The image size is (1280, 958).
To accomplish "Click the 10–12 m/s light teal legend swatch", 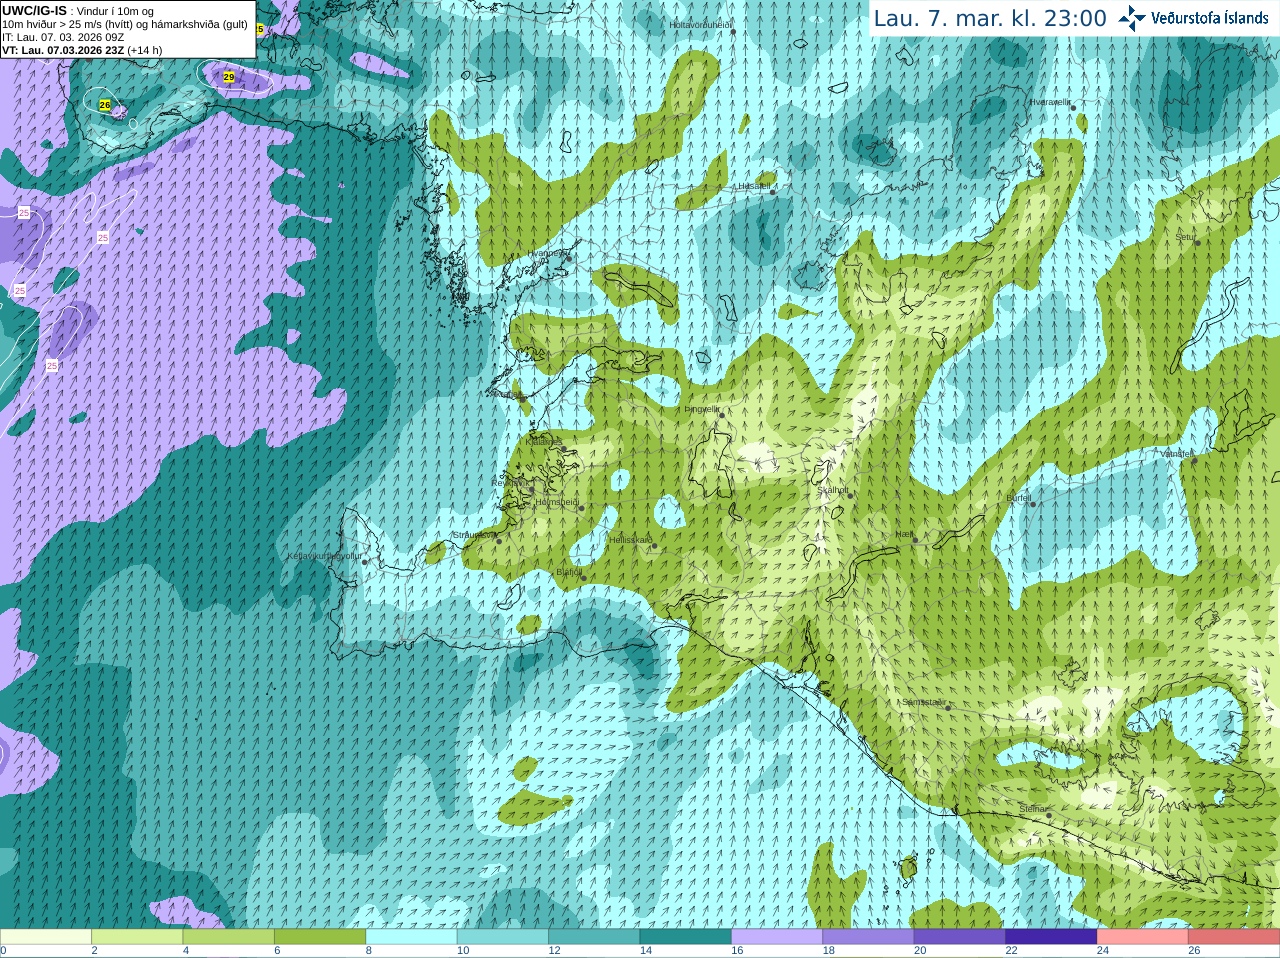I will pyautogui.click(x=503, y=937).
